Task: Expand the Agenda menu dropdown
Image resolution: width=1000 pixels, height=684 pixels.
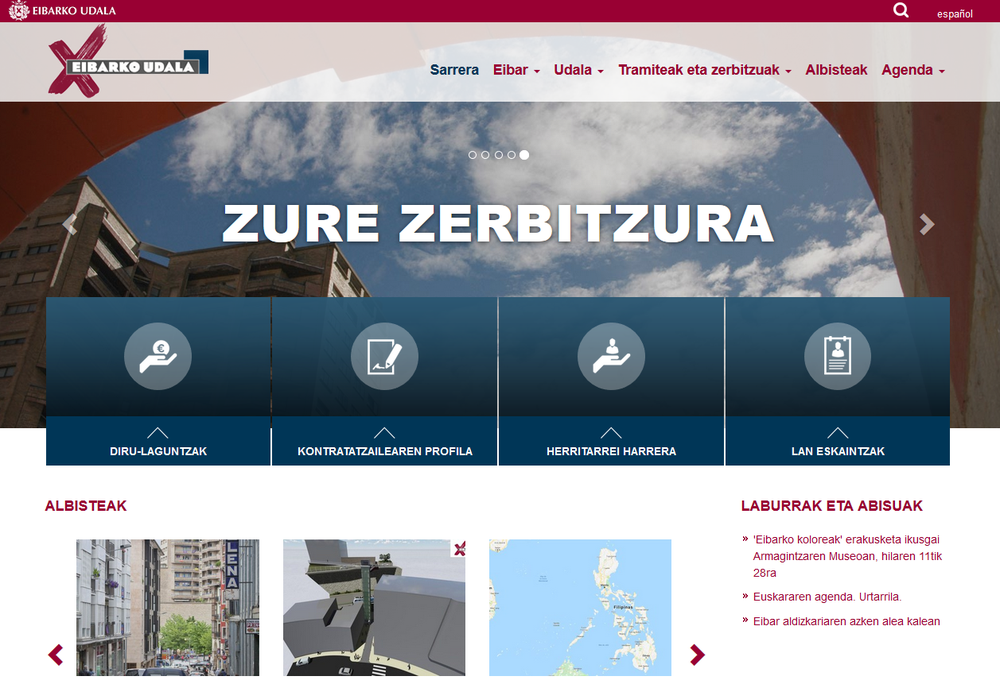Action: point(913,70)
